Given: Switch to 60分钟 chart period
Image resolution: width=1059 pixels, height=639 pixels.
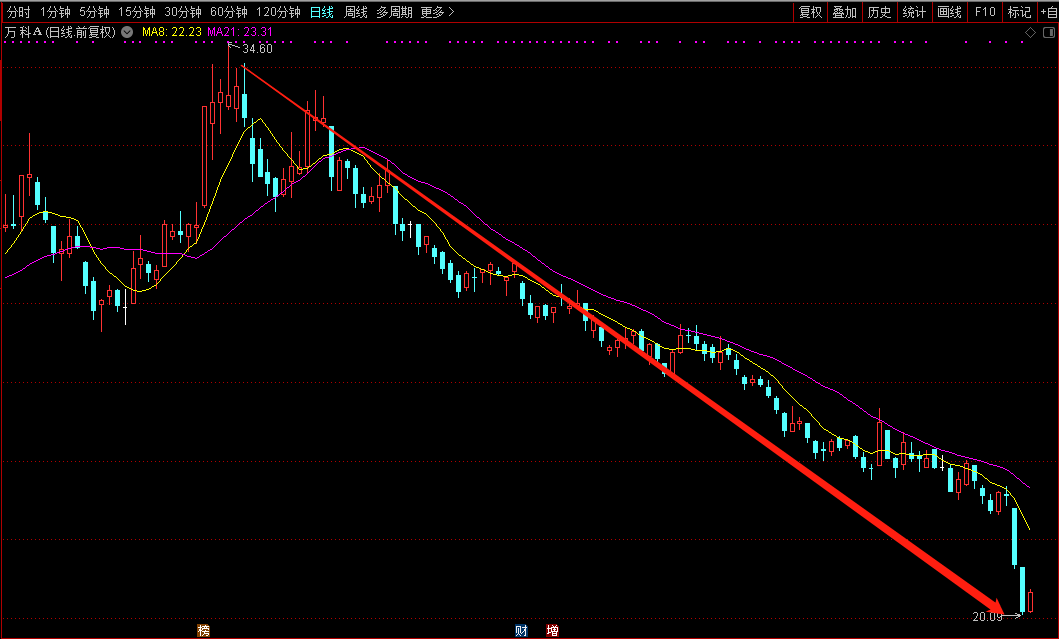Looking at the screenshot, I should coord(229,12).
